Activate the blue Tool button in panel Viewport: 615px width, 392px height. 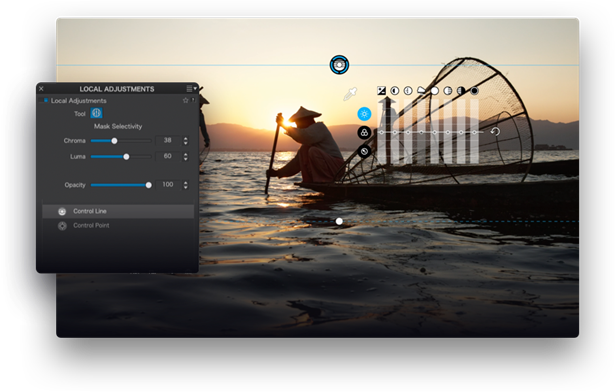96,113
